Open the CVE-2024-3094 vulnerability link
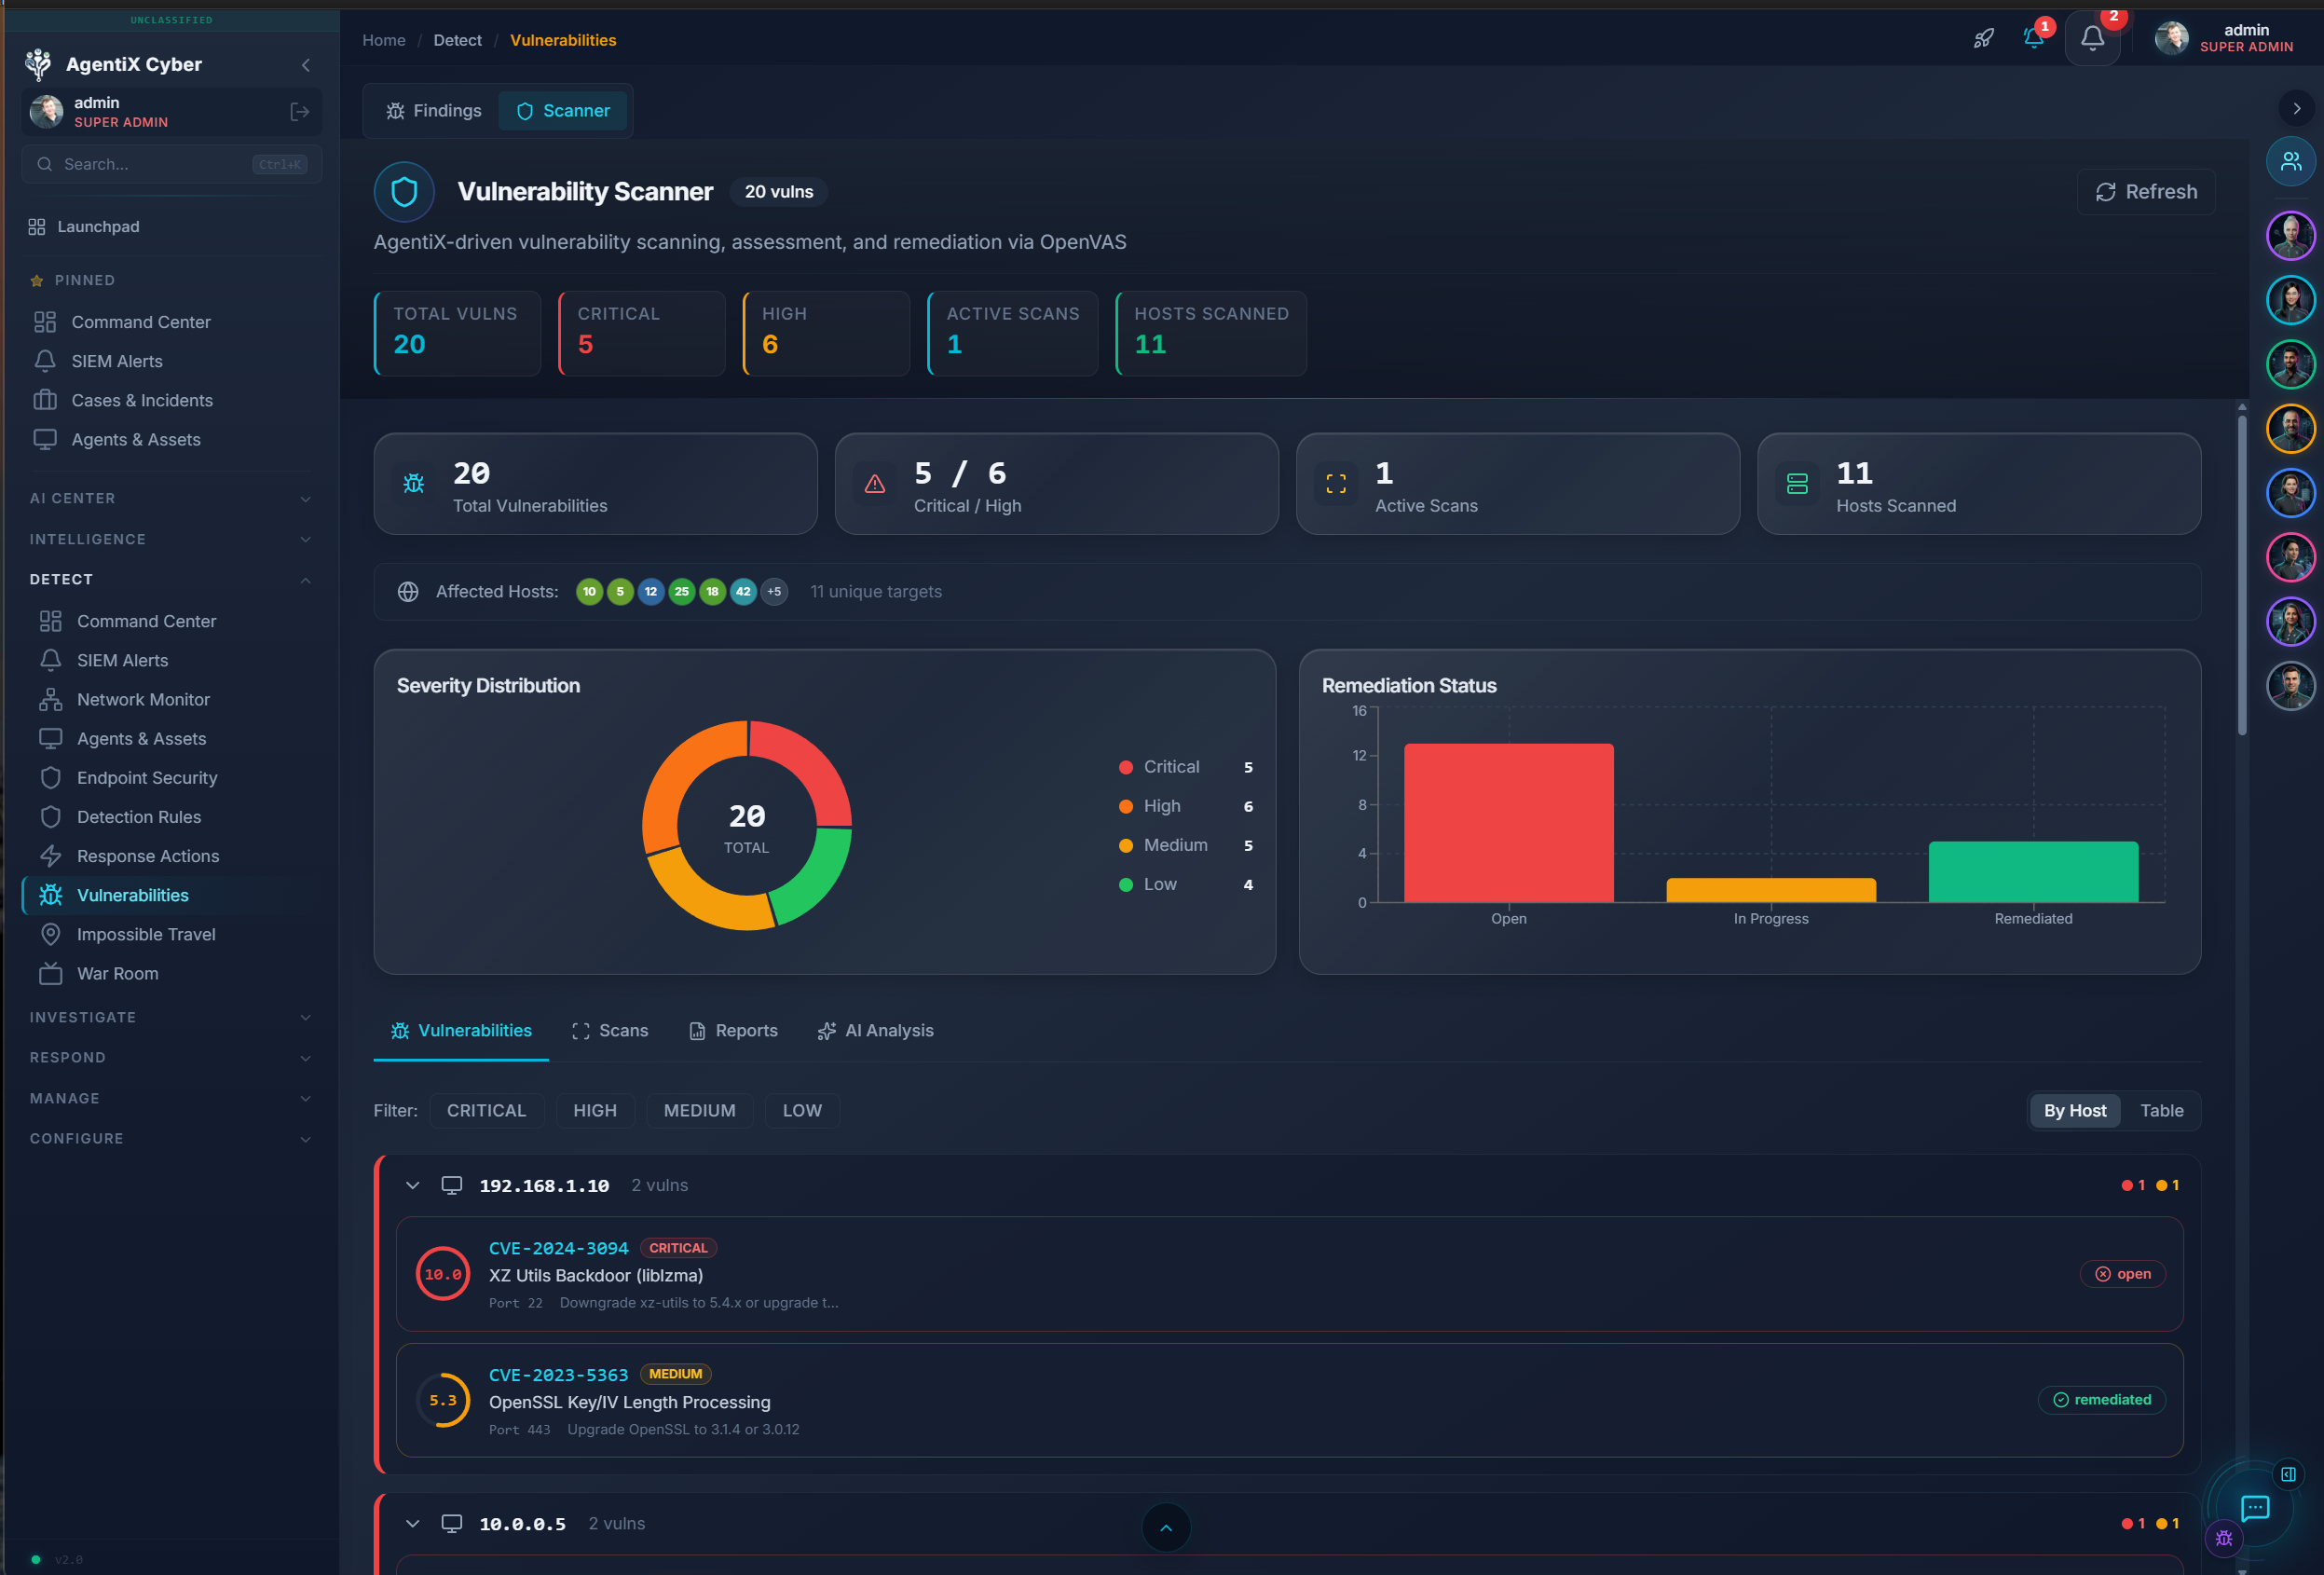Viewport: 2324px width, 1575px height. tap(558, 1248)
